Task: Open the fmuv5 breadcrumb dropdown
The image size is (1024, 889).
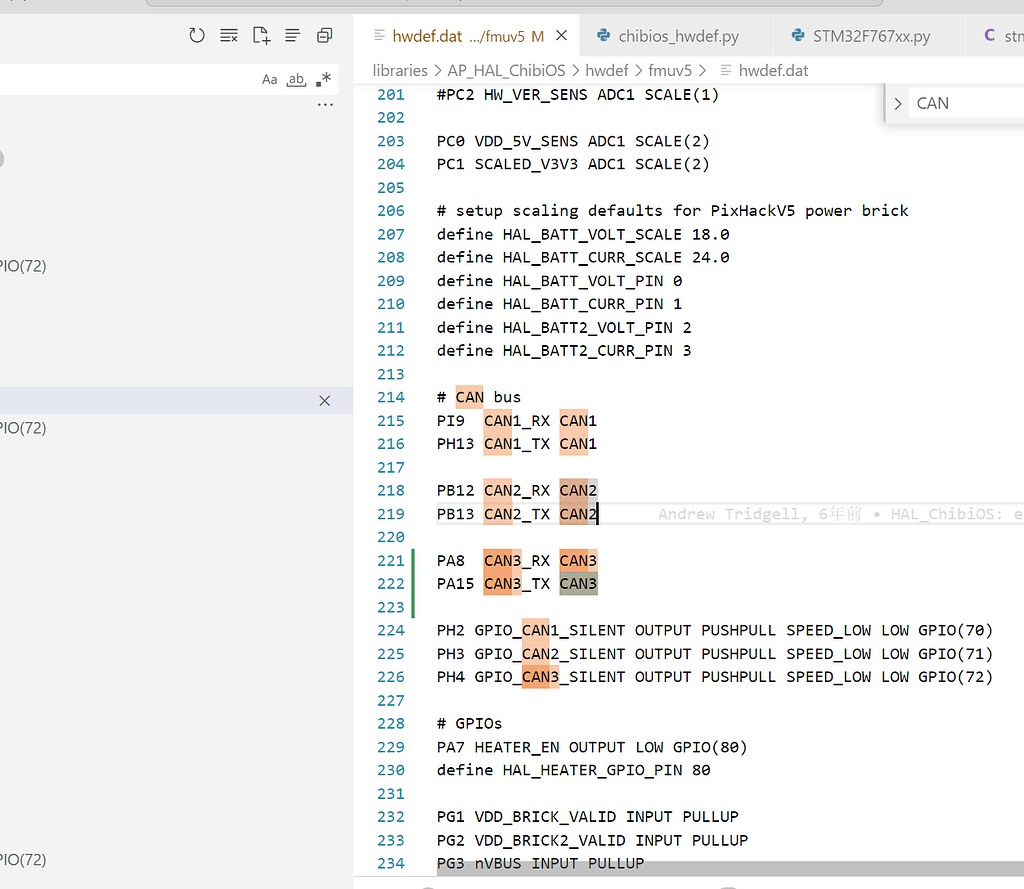Action: pos(670,70)
